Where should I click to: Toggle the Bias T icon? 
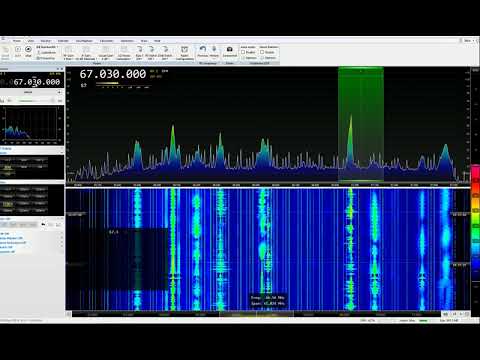pos(139,53)
